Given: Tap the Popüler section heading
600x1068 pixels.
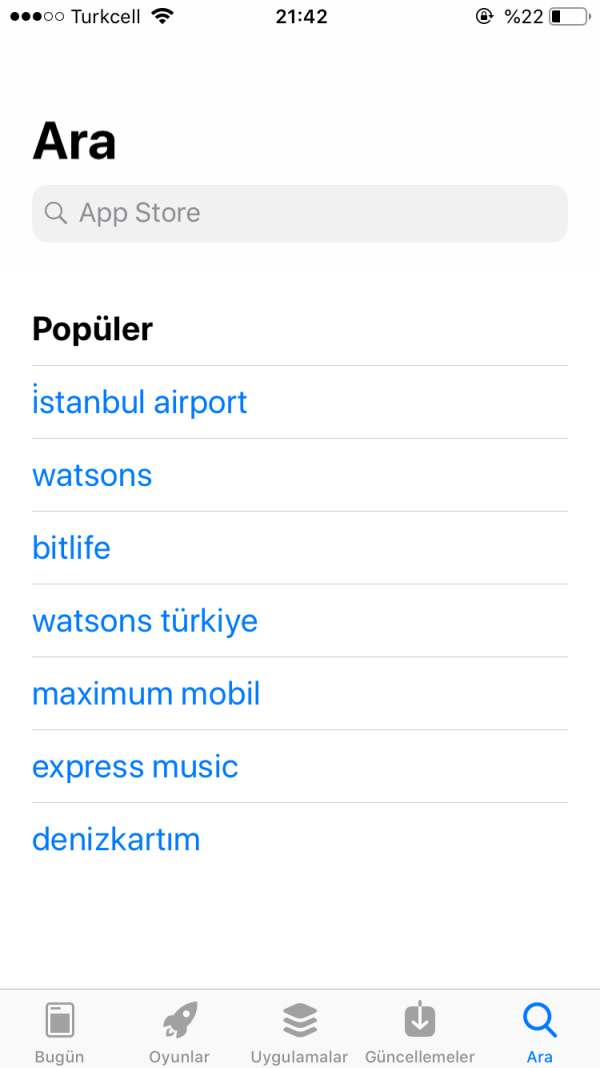Looking at the screenshot, I should pyautogui.click(x=92, y=328).
